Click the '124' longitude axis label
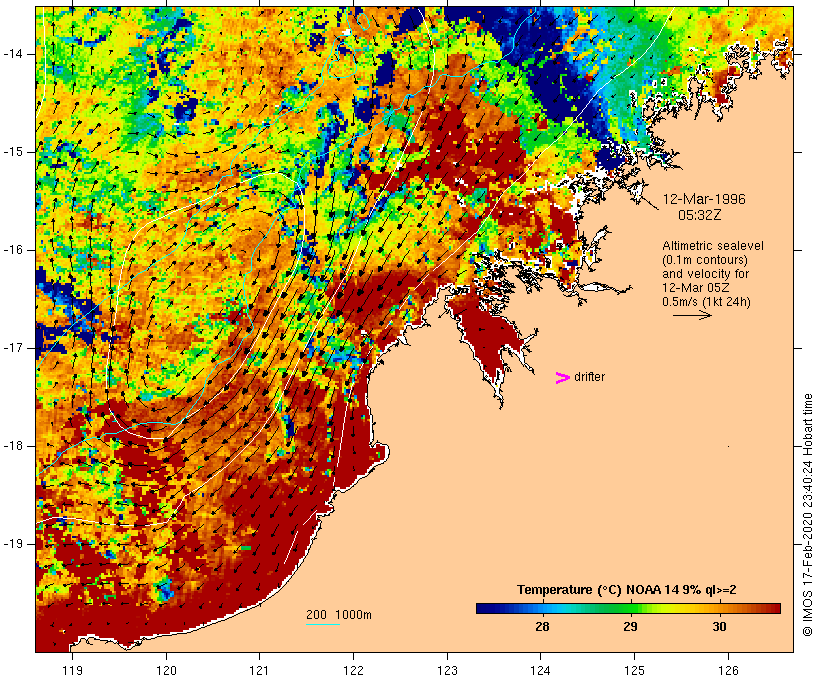This screenshot has width=820, height=680. 540,670
